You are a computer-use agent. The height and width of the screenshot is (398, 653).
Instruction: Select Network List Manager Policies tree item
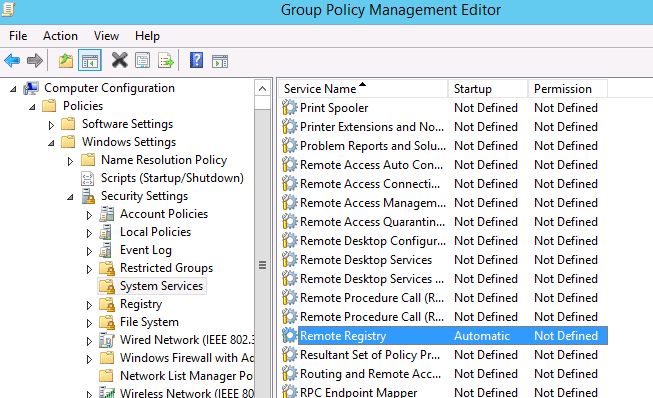click(x=186, y=376)
